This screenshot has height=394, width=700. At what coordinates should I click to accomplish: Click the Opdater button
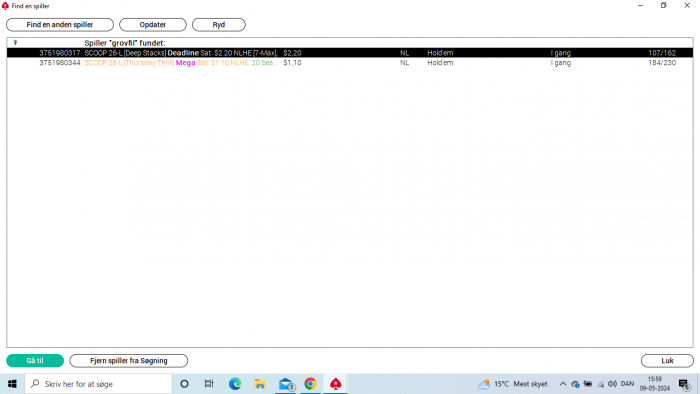coord(153,25)
